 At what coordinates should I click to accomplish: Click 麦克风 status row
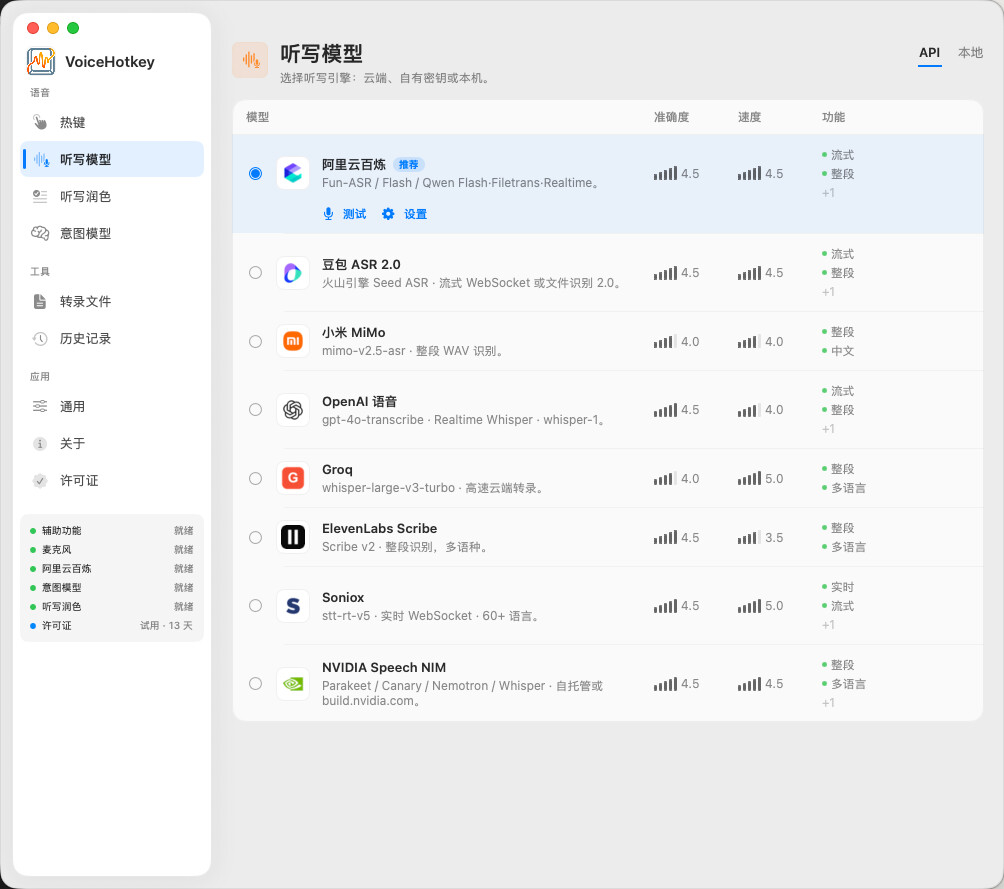click(x=111, y=550)
